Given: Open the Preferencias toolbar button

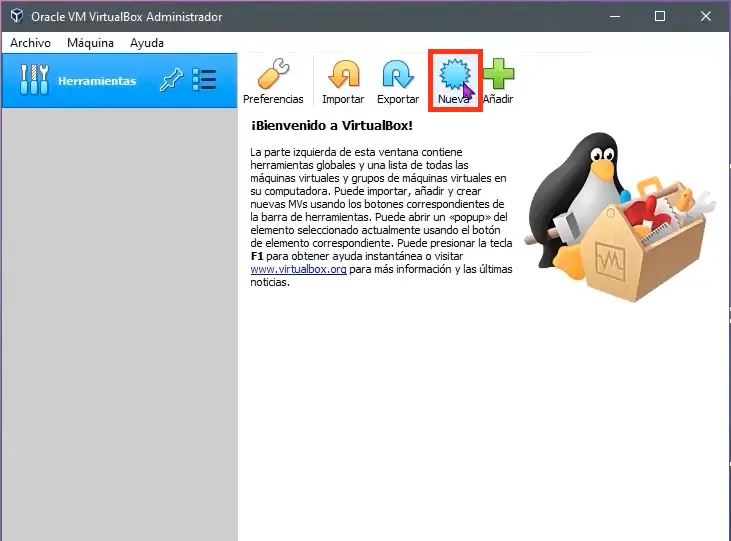Looking at the screenshot, I should click(273, 81).
